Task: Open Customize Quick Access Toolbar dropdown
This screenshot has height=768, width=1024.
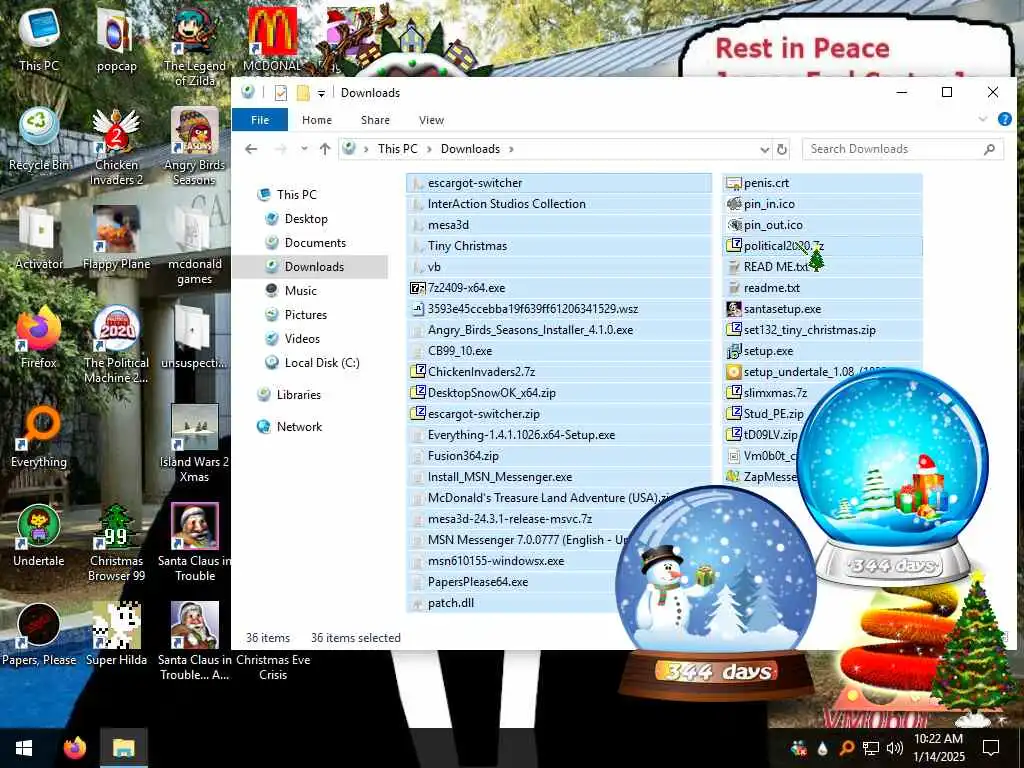Action: pos(321,93)
